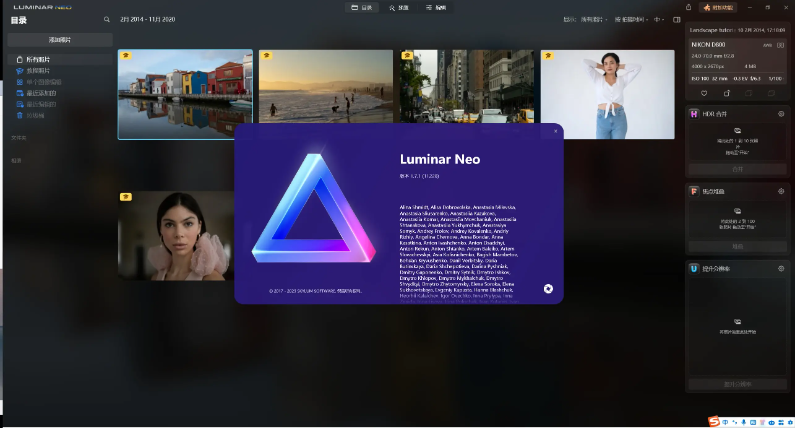This screenshot has height=428, width=795.
Task: Close the Luminar Neo about dialog
Action: click(555, 131)
